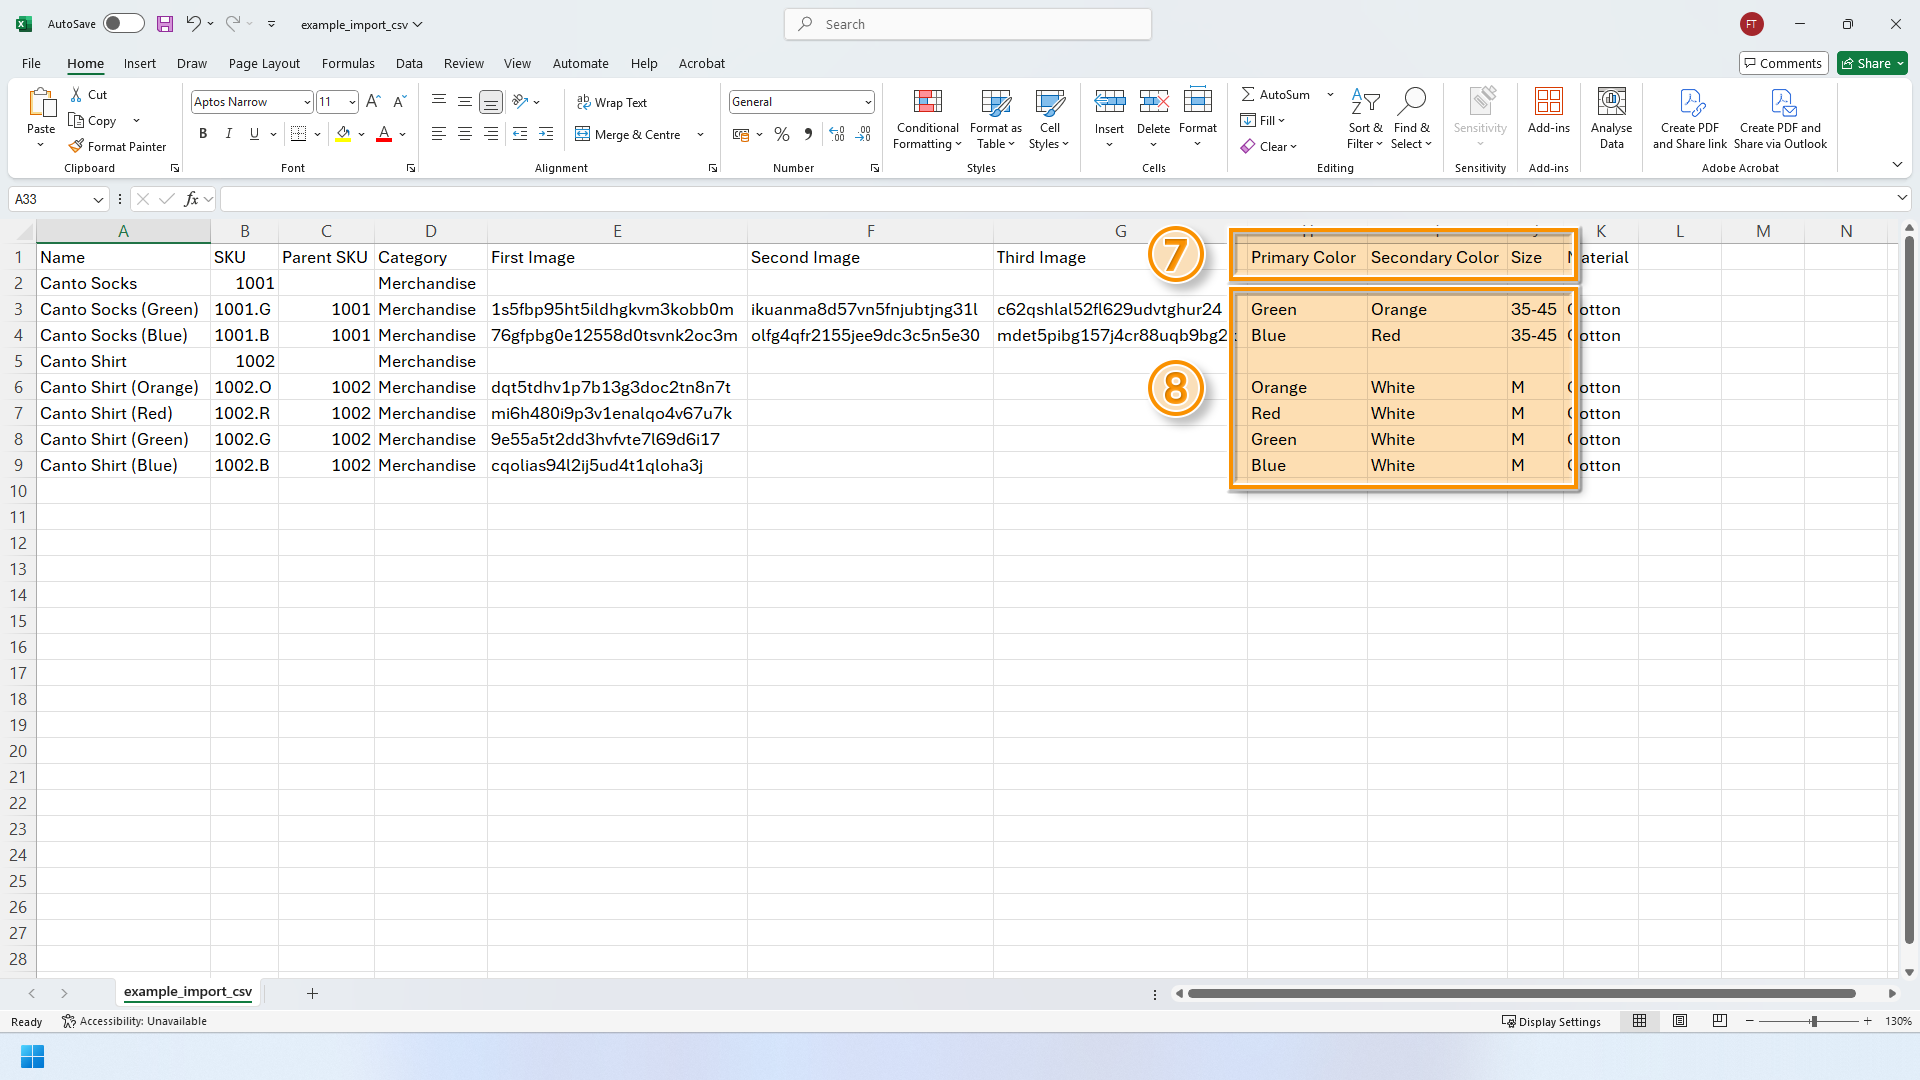Switch to Page Break Preview view

point(1719,1021)
